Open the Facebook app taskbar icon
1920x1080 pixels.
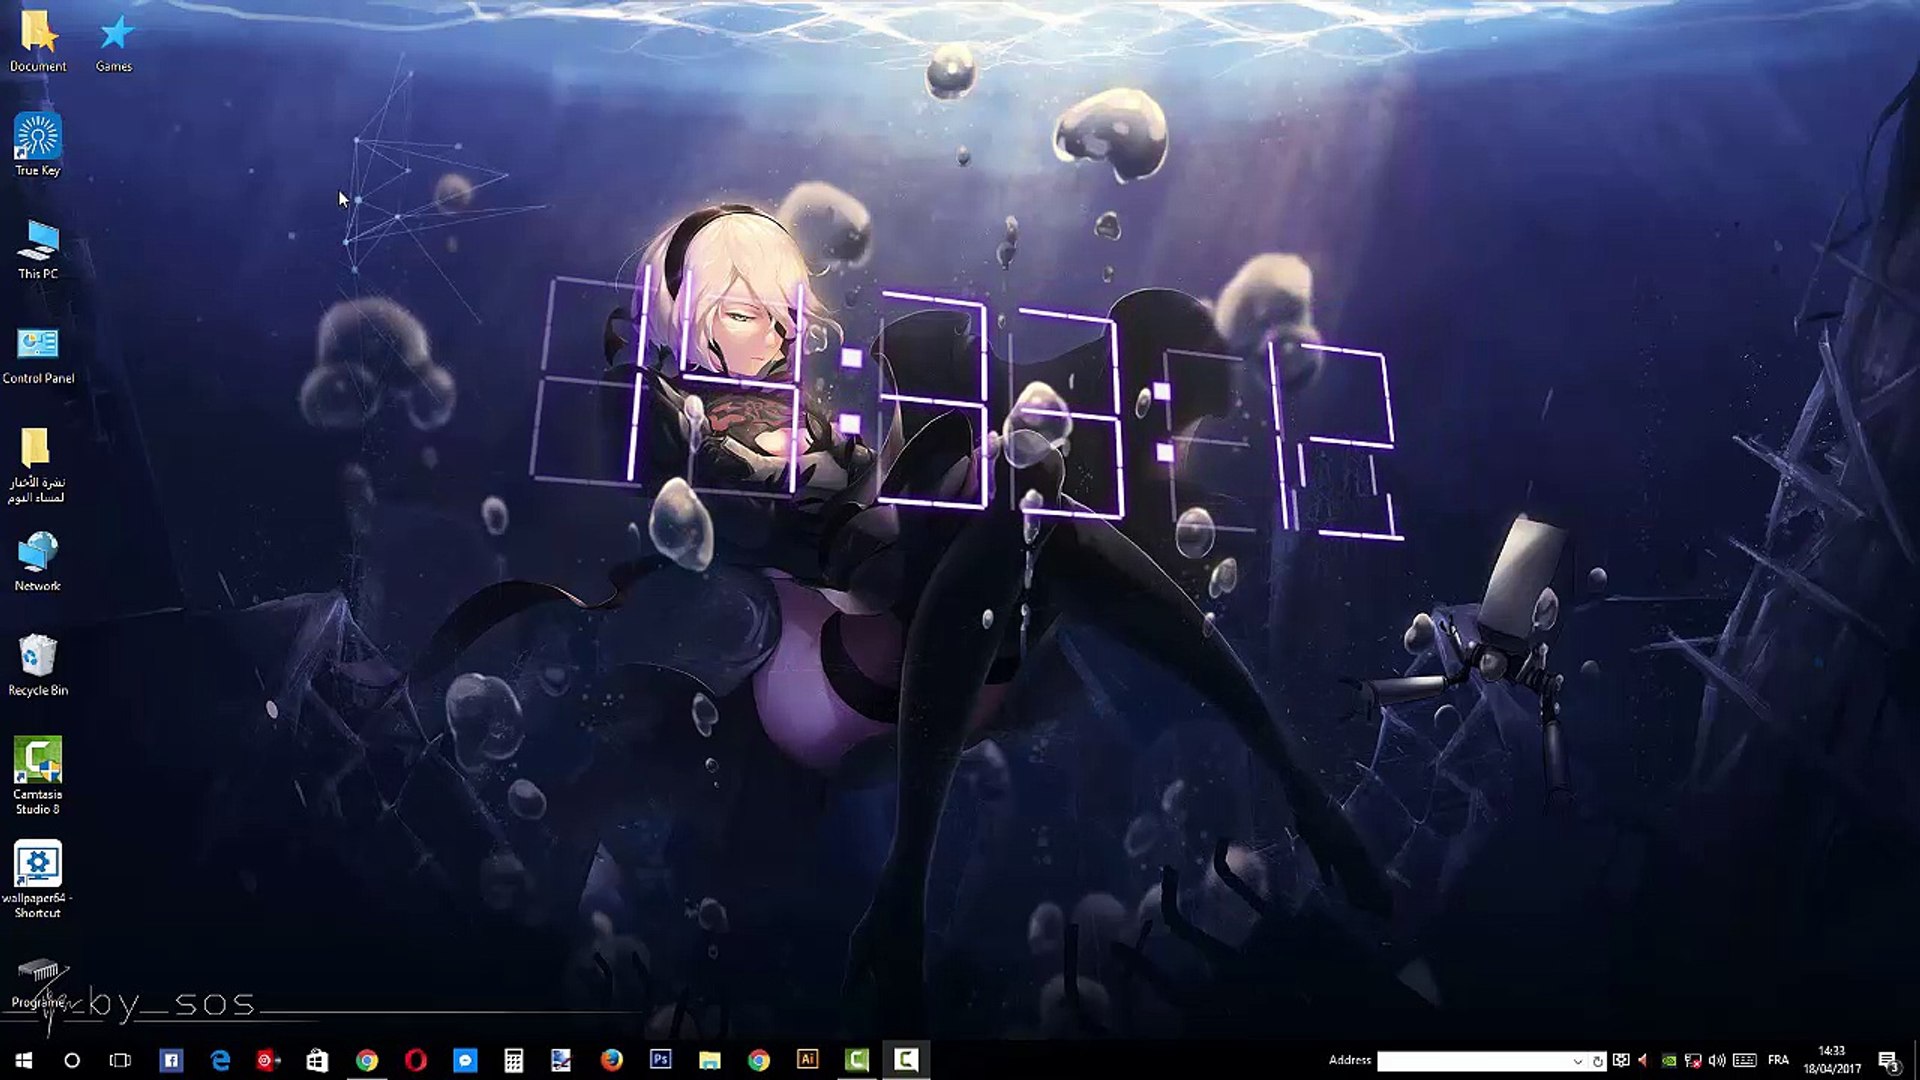coord(171,1060)
